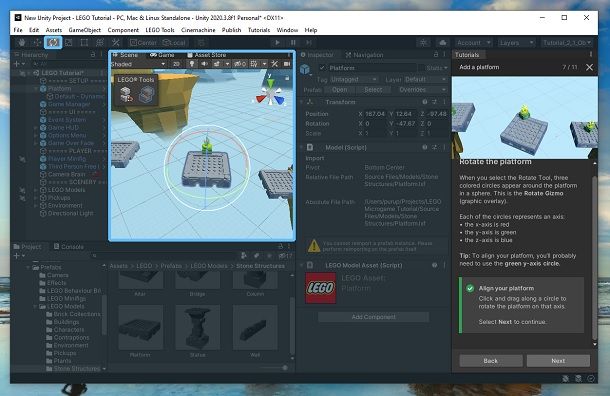Open the Cloud services icon
Image resolution: width=610 pixels, height=396 pixels.
click(443, 42)
